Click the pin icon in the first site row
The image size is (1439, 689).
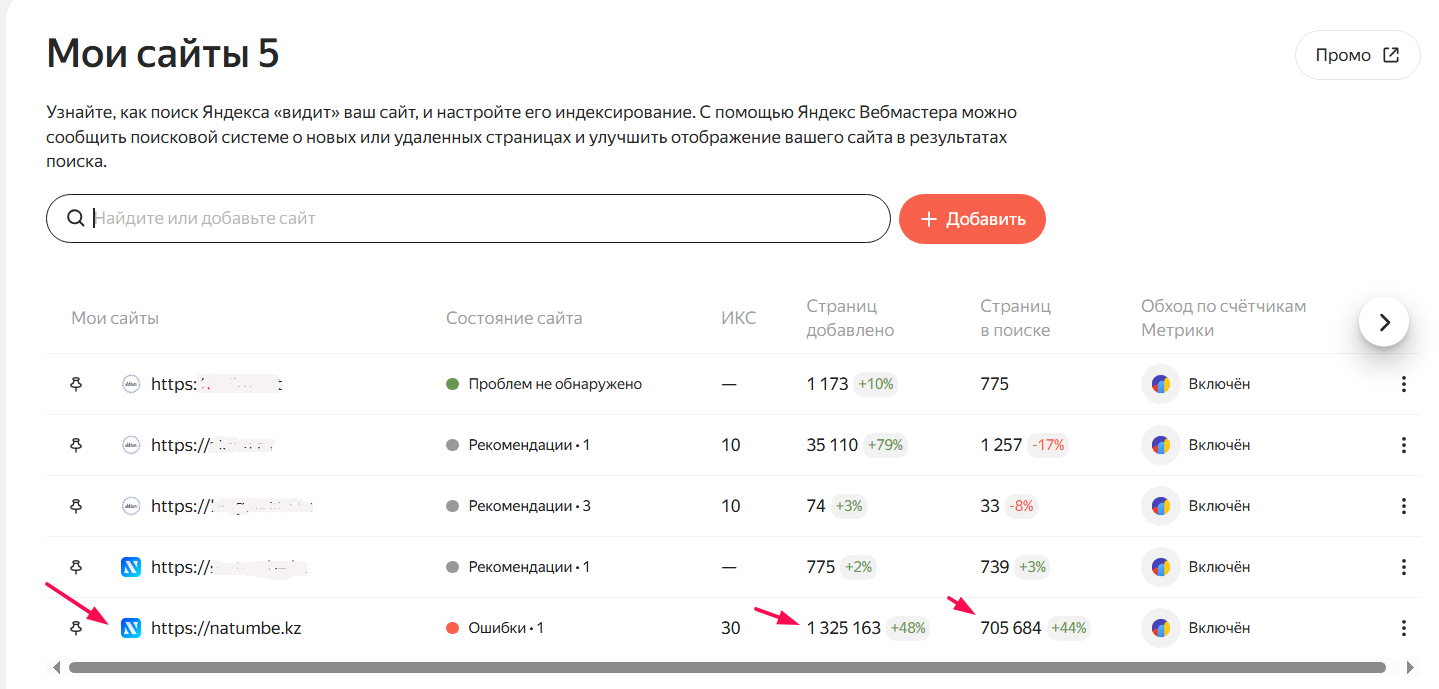pos(76,384)
